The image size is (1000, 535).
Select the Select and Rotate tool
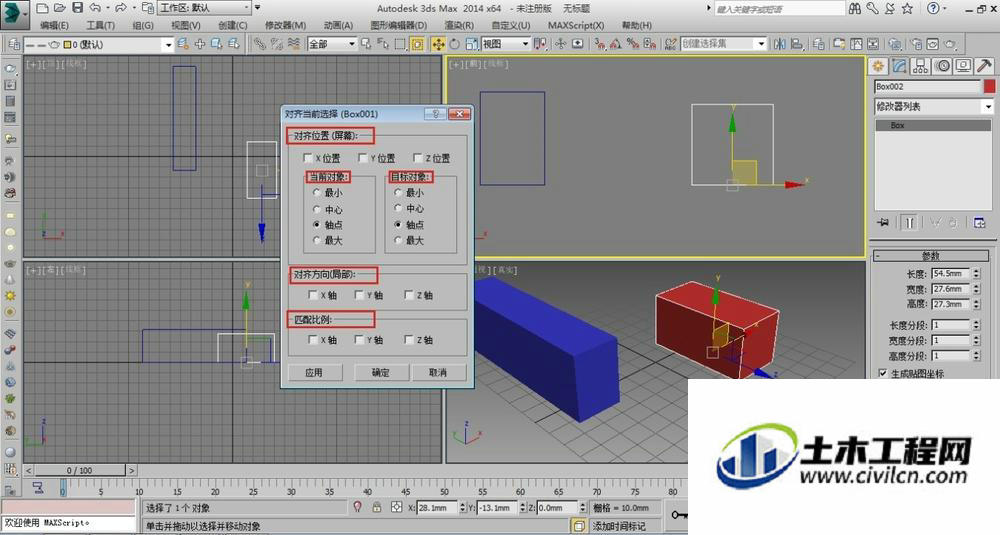click(455, 44)
